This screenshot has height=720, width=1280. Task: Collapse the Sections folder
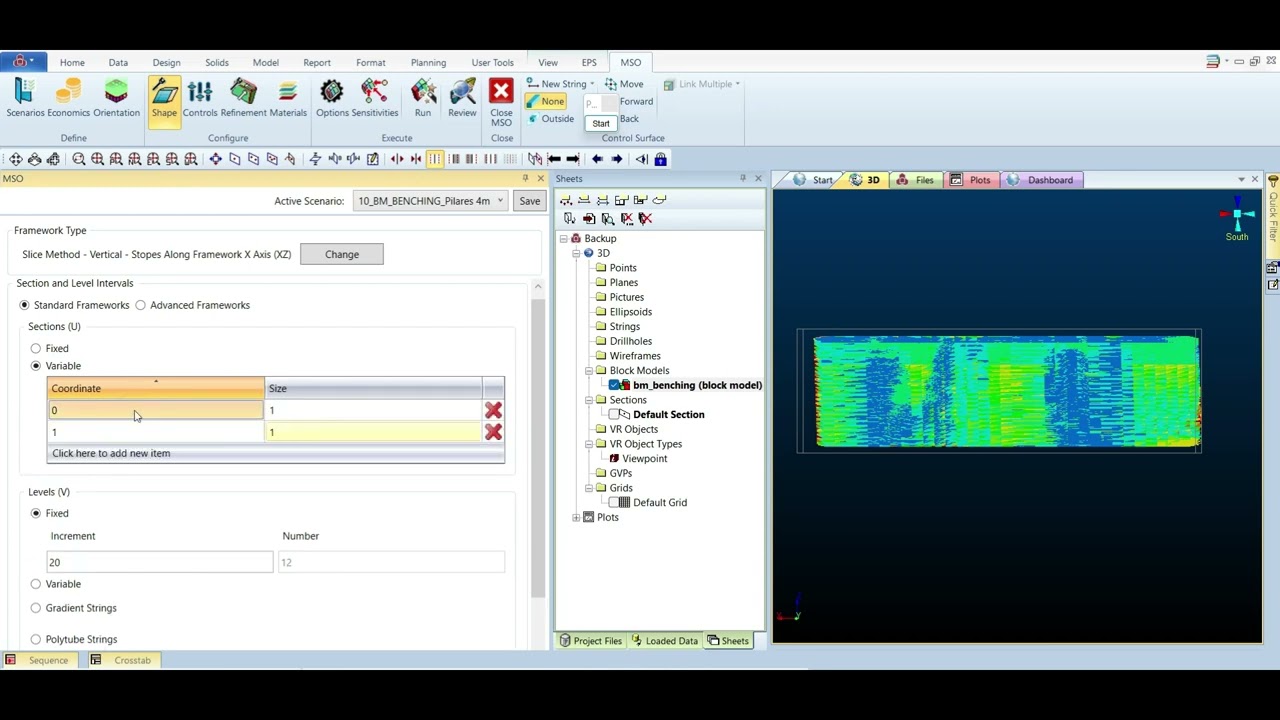pos(589,400)
